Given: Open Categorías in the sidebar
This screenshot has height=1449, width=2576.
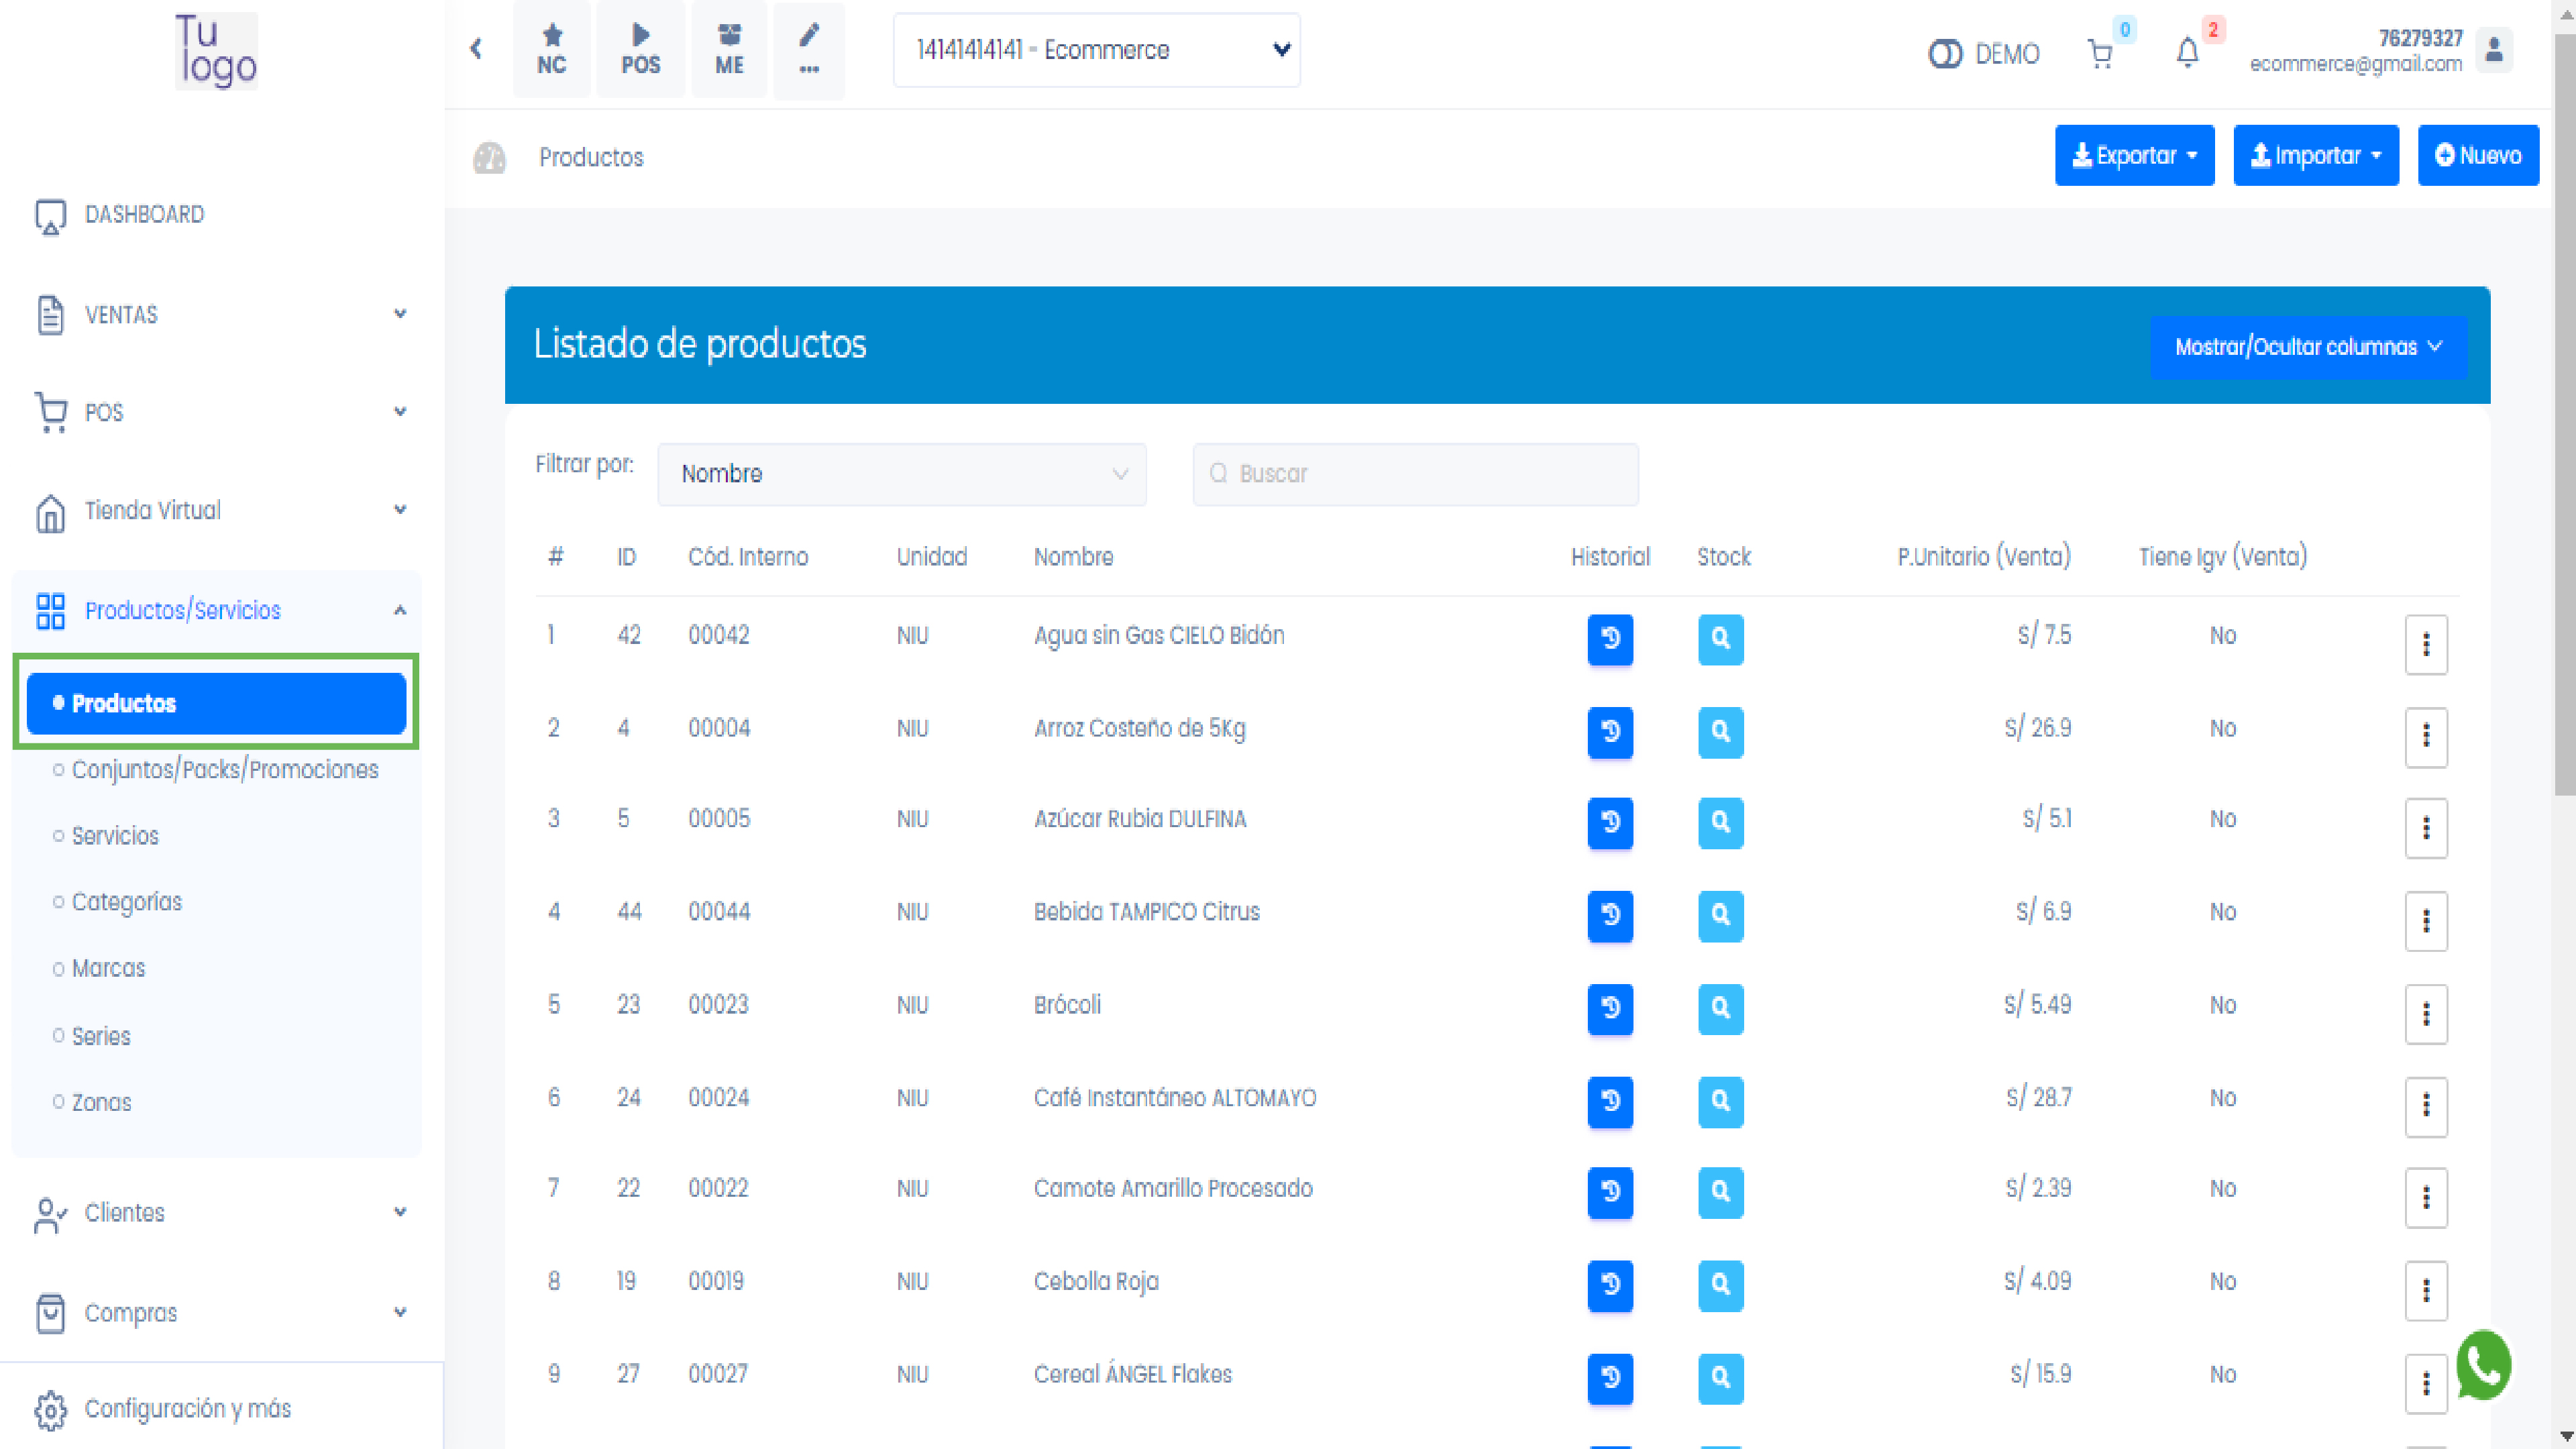Looking at the screenshot, I should (127, 902).
